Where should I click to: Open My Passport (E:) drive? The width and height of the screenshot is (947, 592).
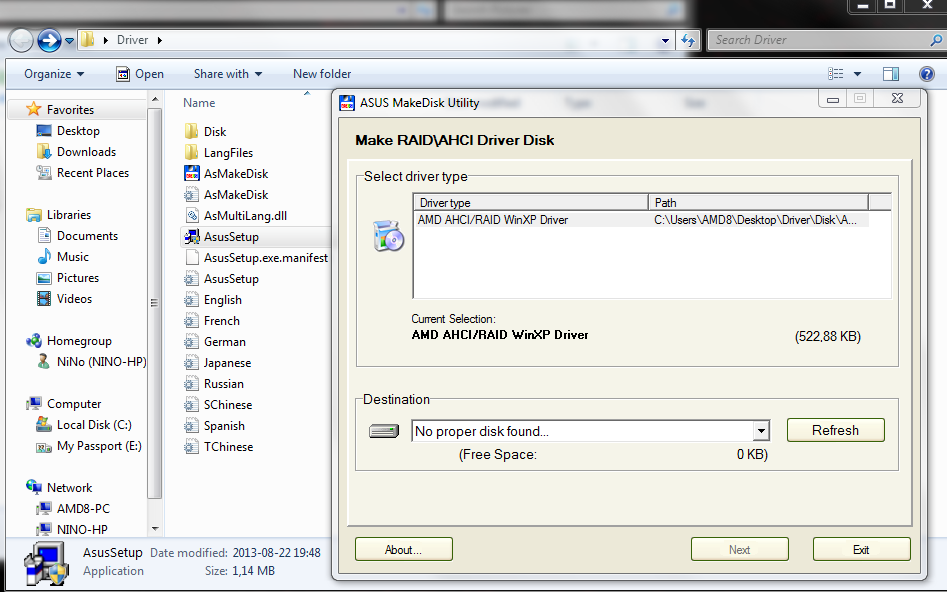[89, 446]
